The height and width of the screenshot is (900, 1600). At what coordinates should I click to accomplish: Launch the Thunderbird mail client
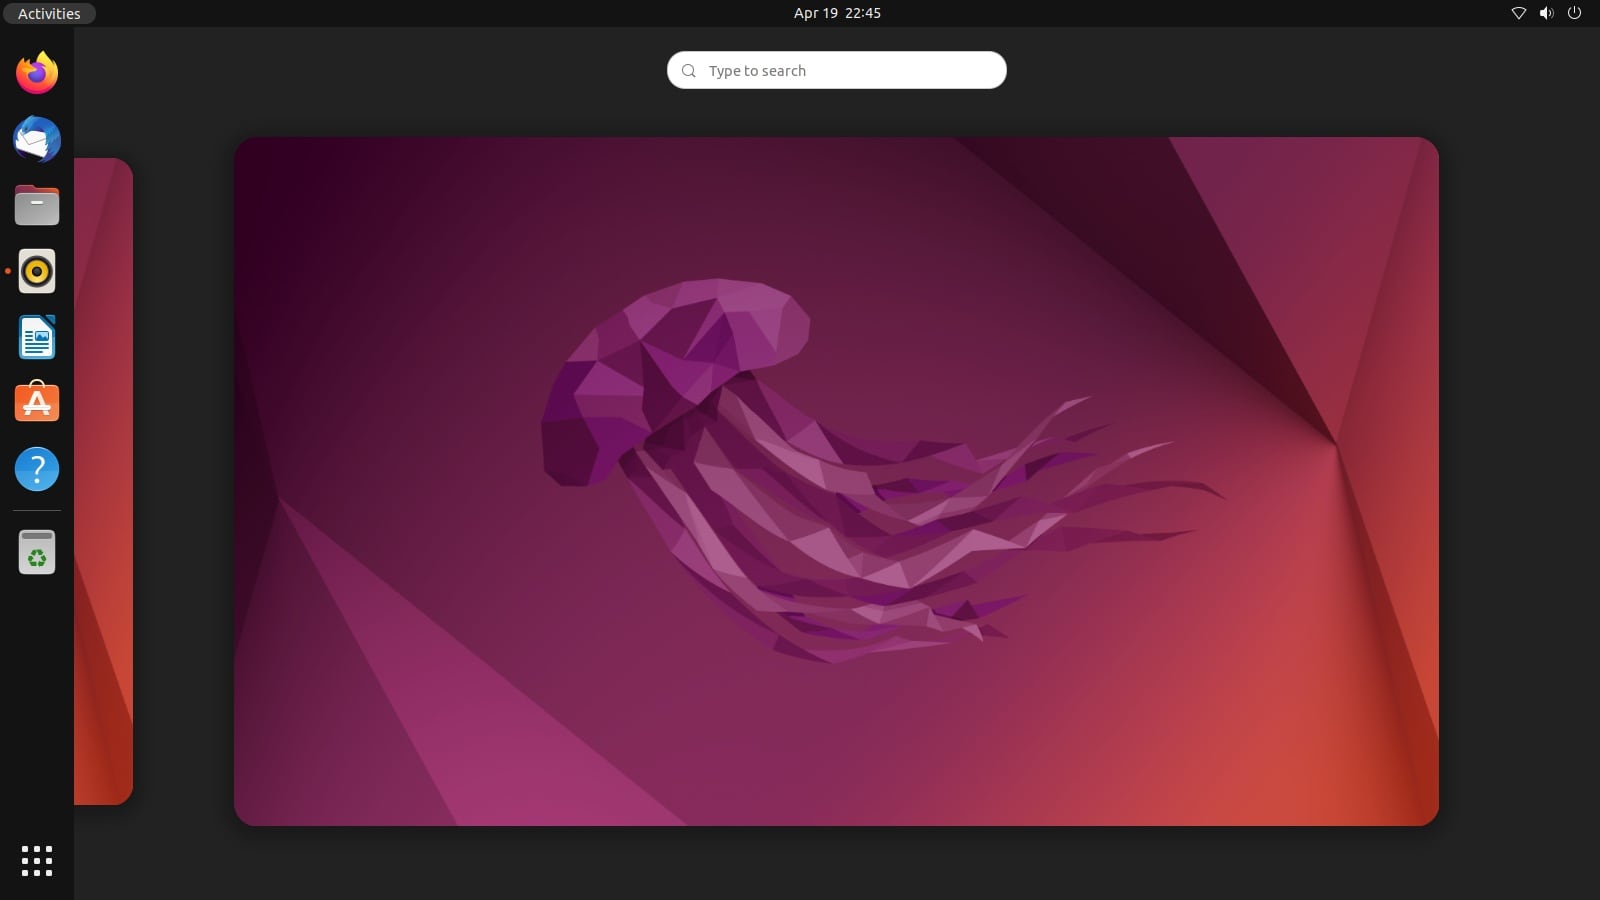[x=36, y=139]
